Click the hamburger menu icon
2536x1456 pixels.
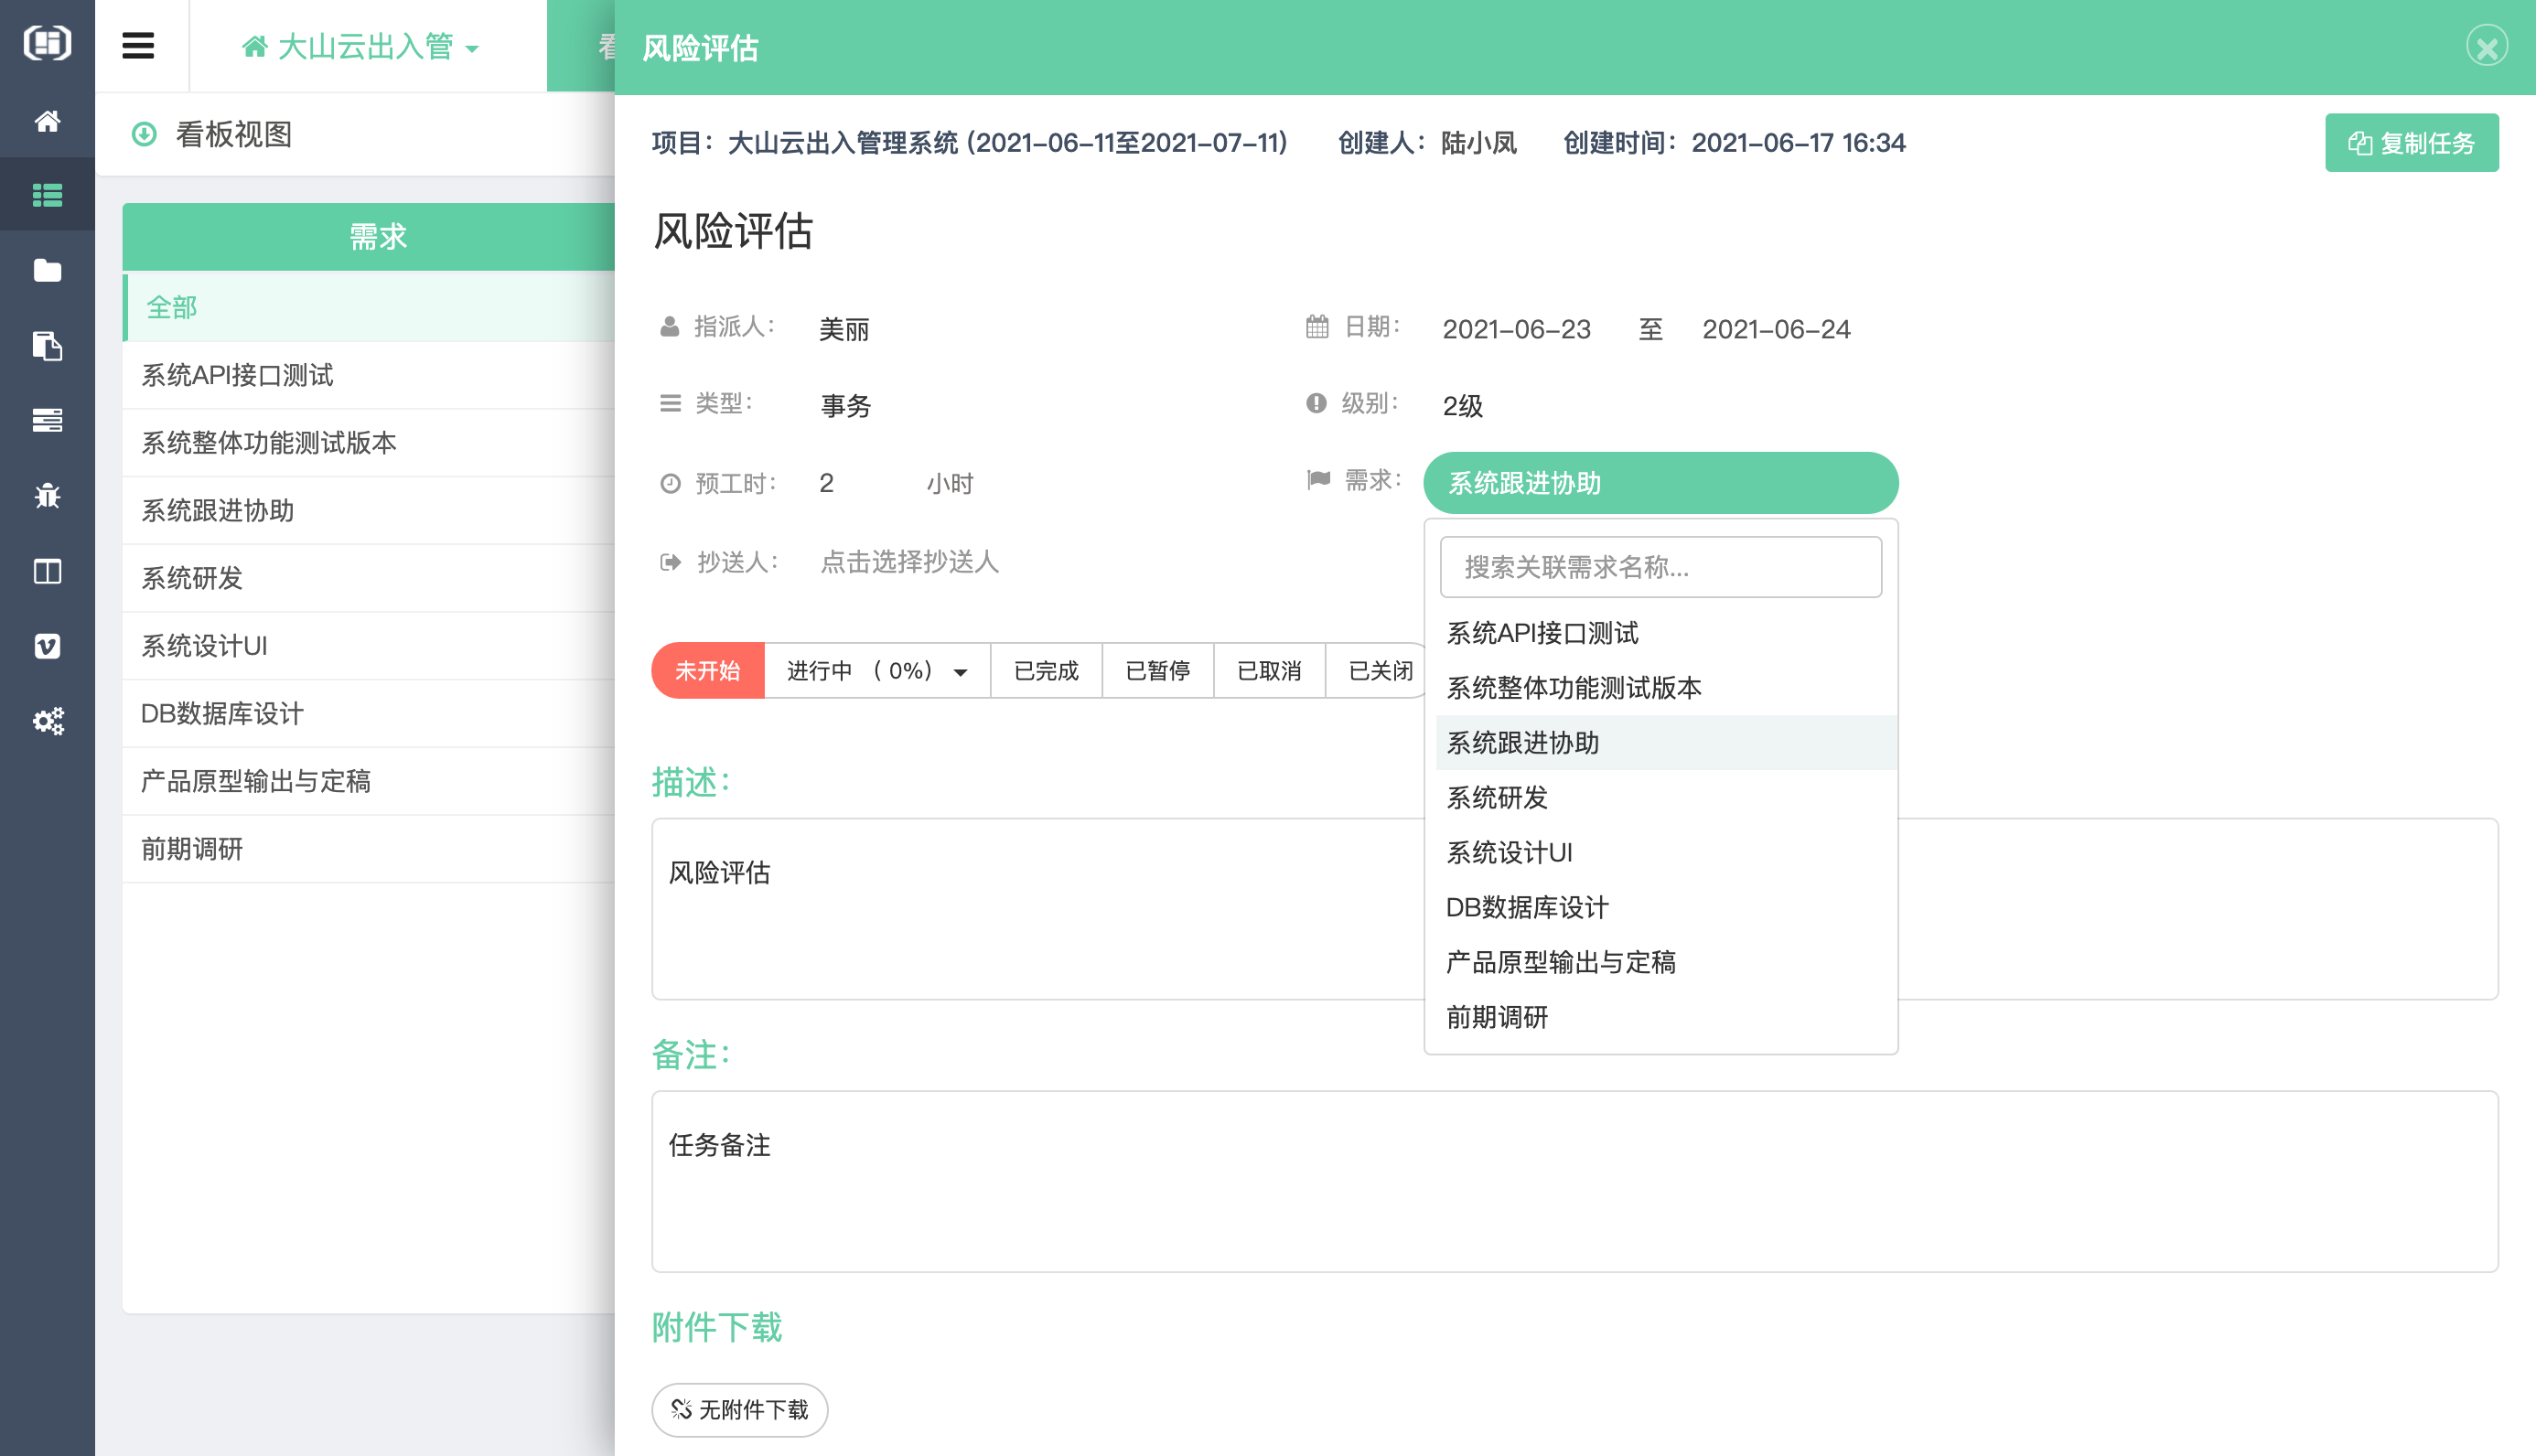pos(138,46)
